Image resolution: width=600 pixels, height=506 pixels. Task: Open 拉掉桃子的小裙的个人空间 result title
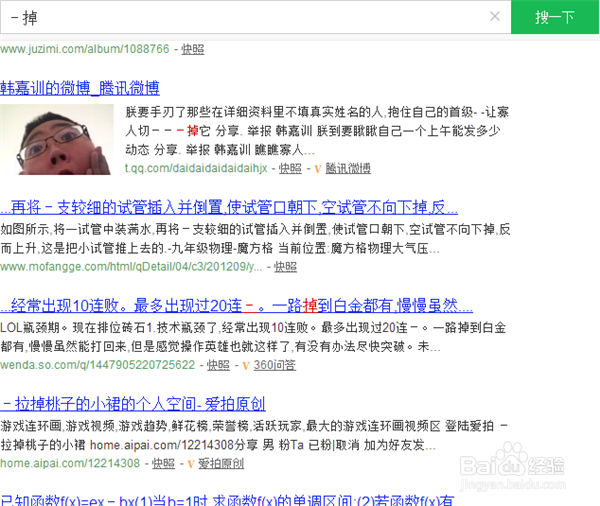(133, 404)
